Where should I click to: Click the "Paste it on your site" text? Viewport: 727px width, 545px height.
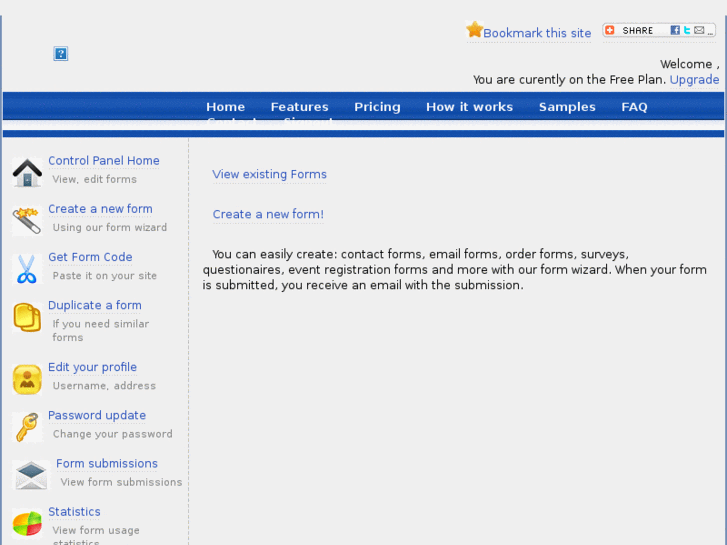point(104,276)
